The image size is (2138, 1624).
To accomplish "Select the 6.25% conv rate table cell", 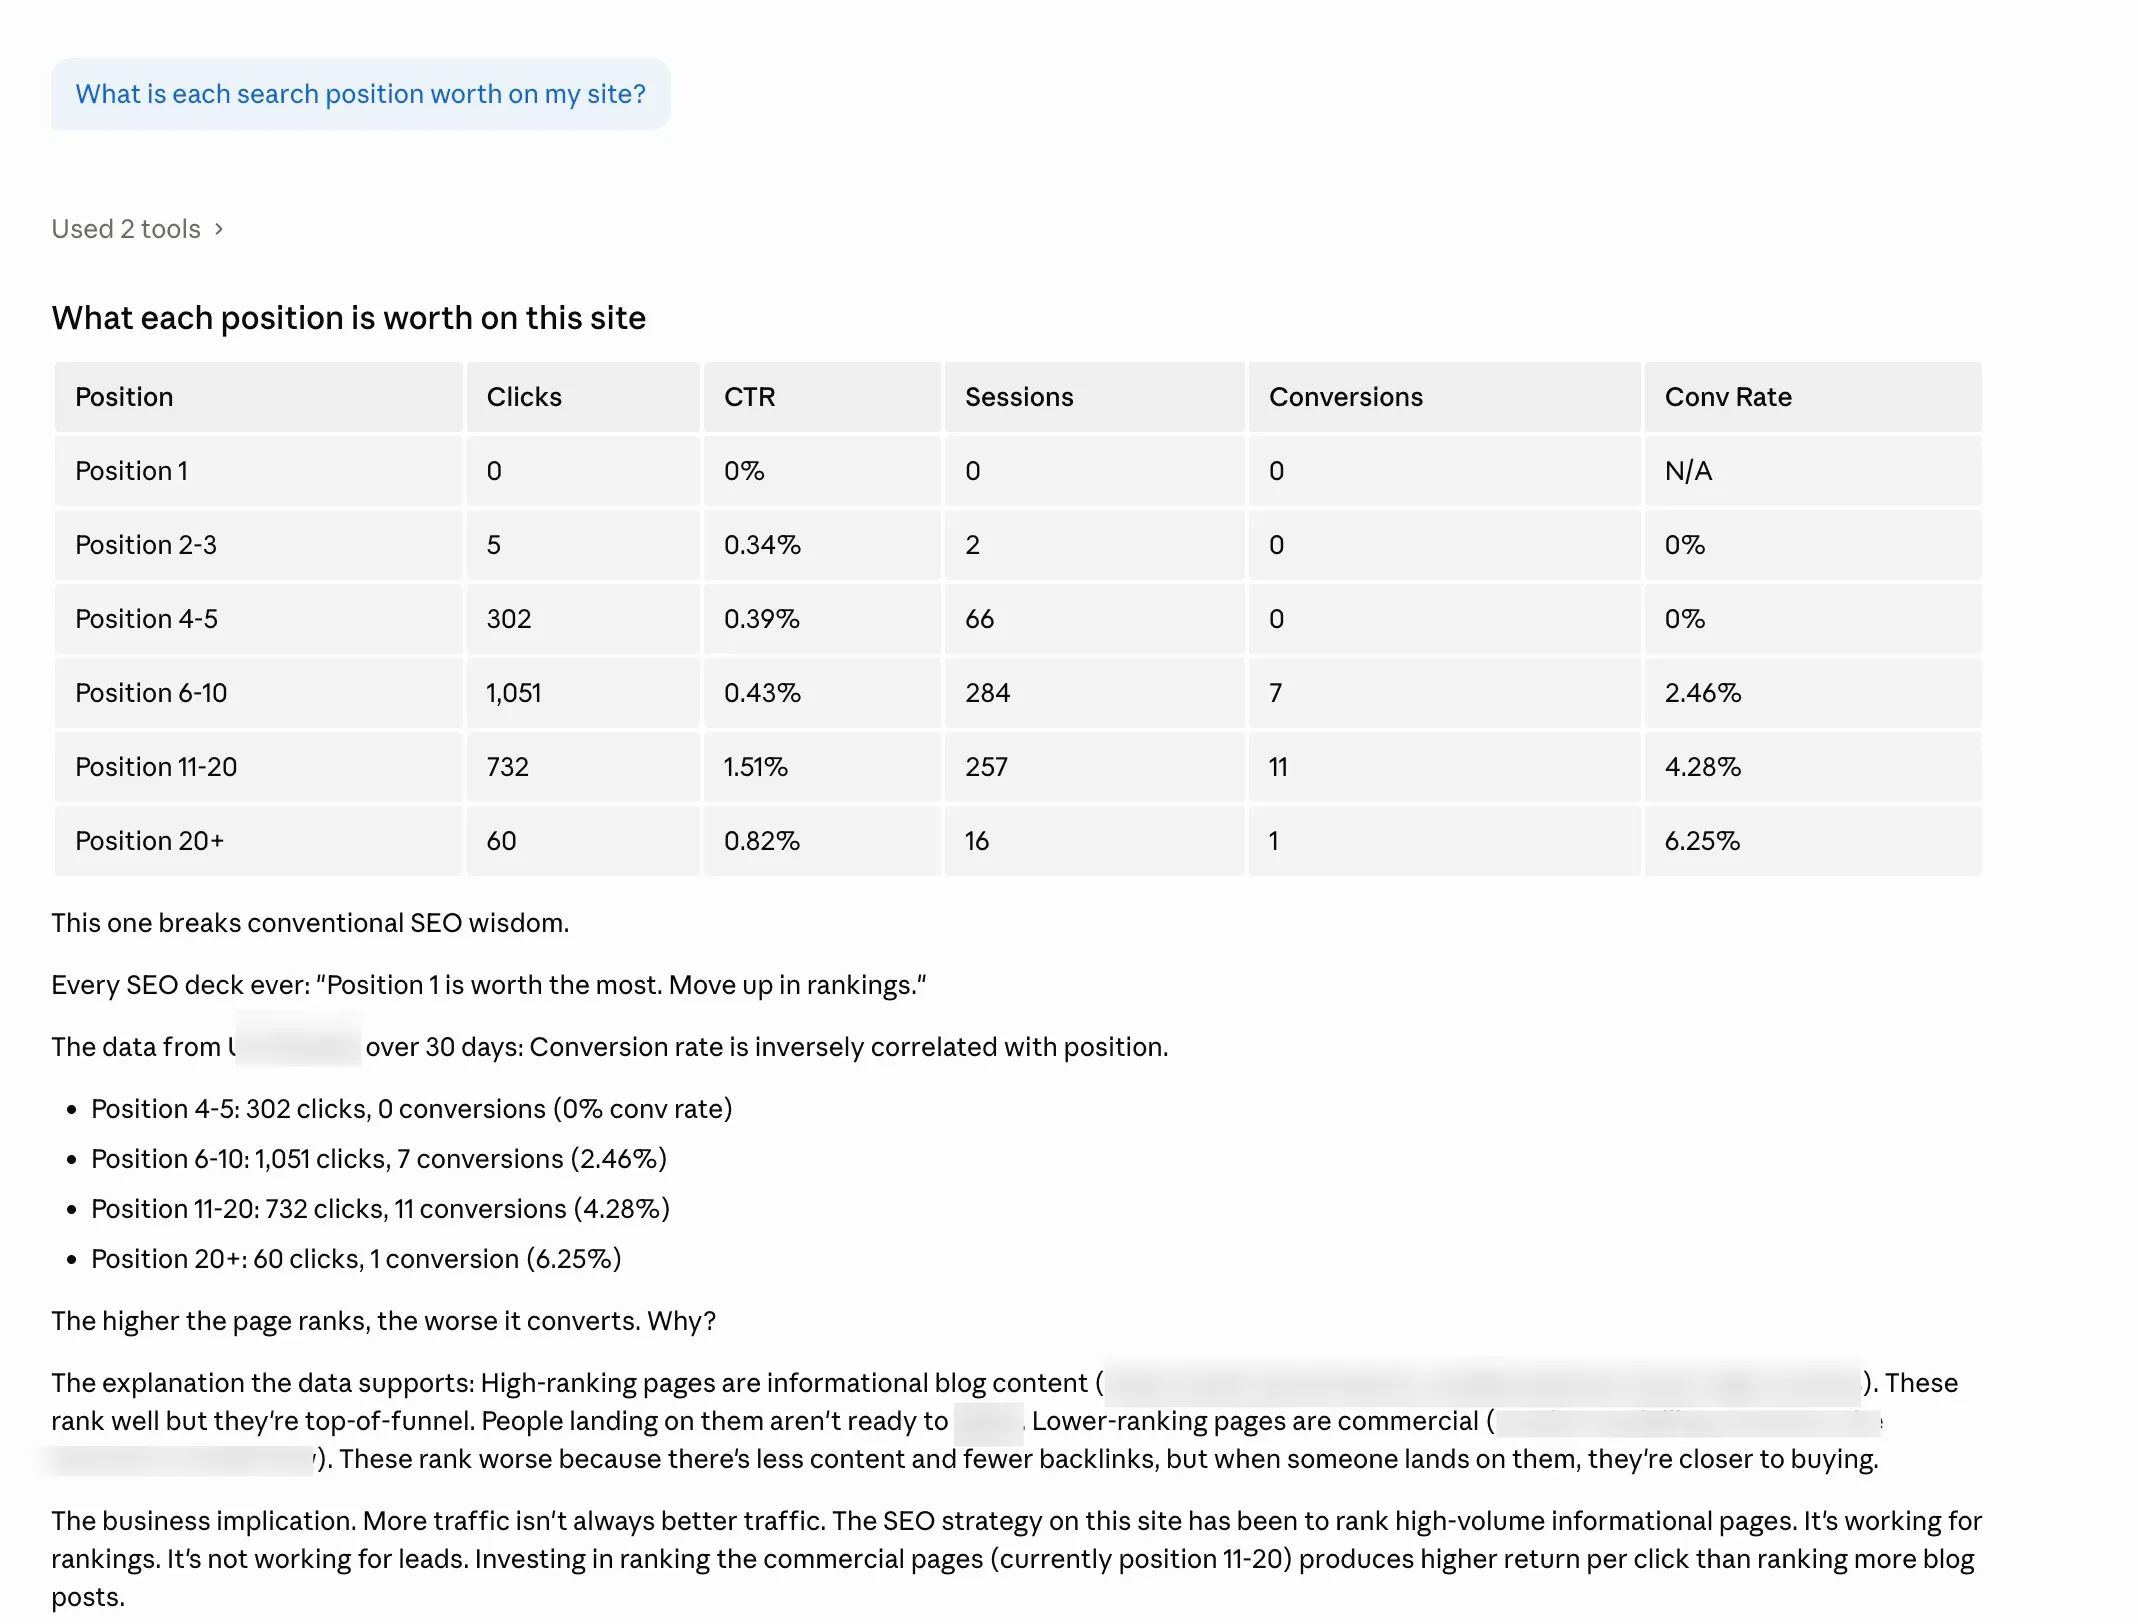I will click(1702, 841).
